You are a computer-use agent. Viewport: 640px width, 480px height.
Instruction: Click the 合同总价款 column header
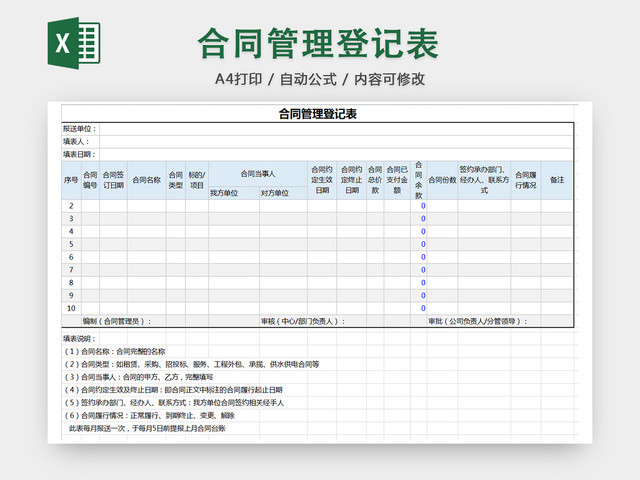[375, 180]
